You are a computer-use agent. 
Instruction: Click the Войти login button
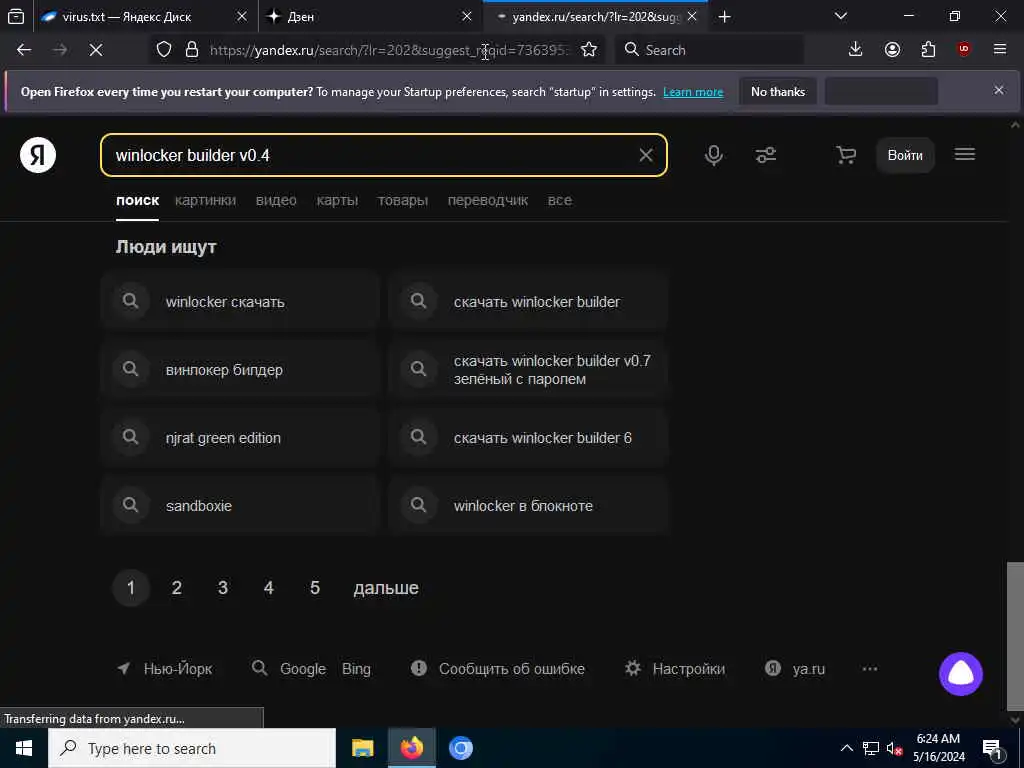(x=905, y=155)
